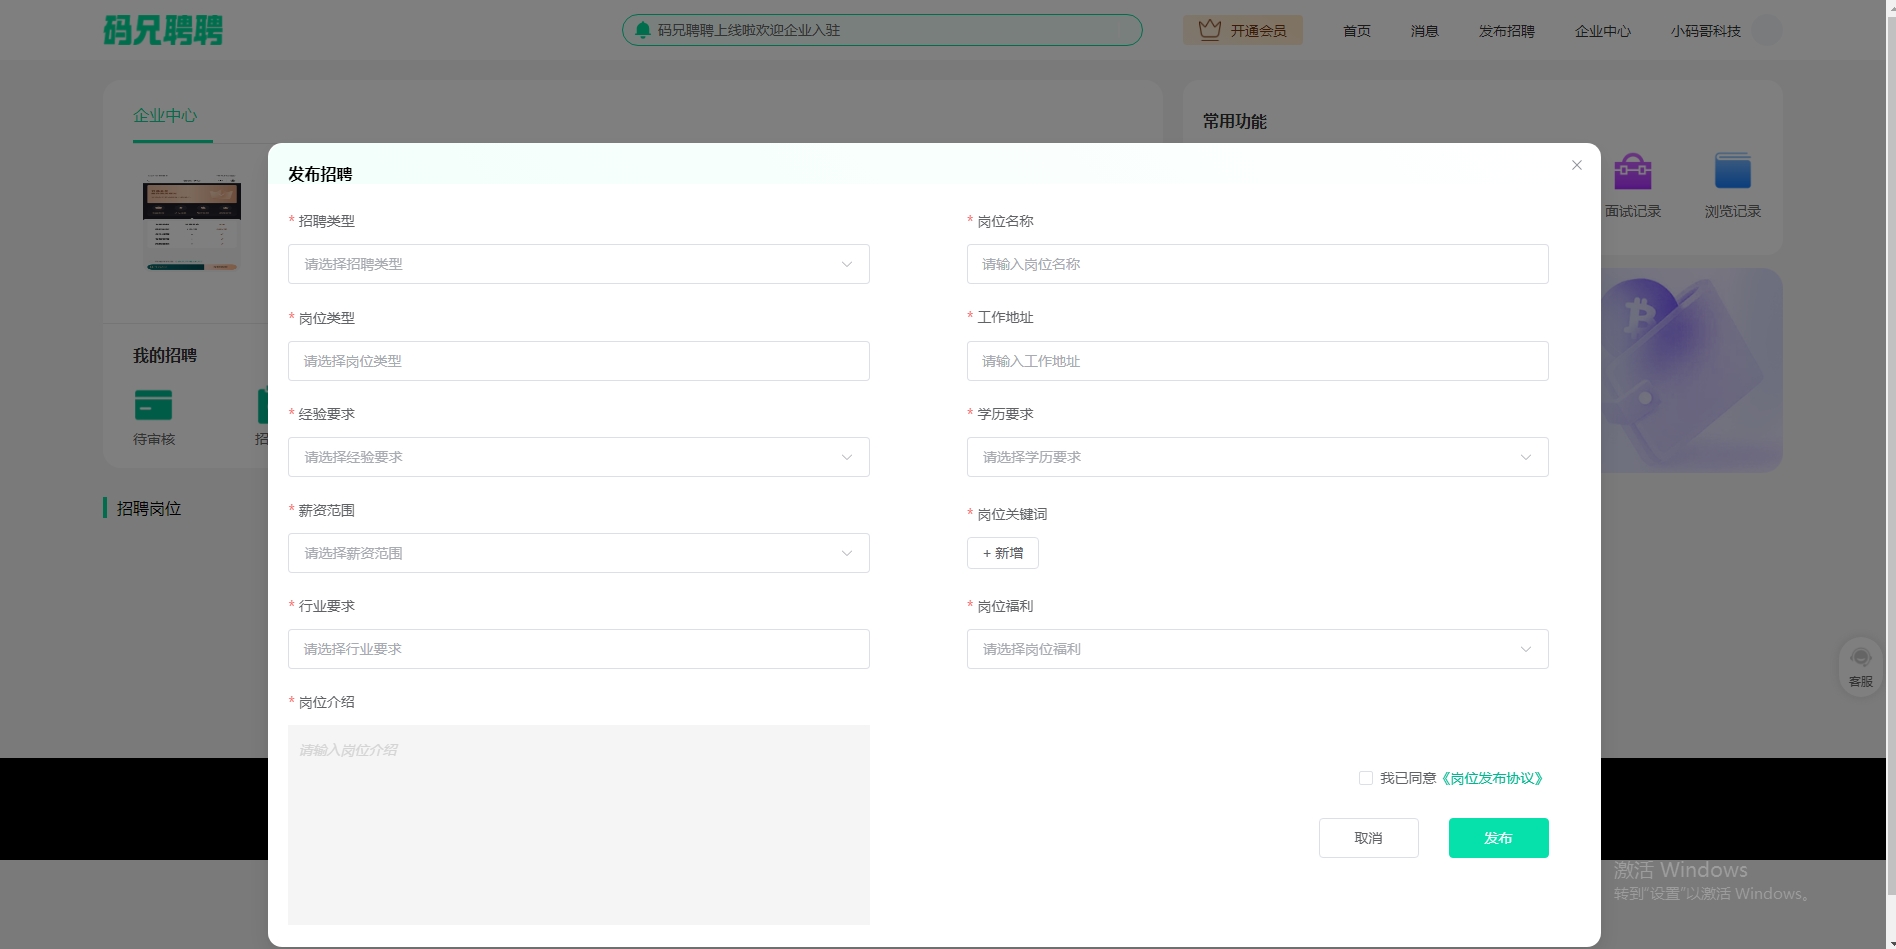
Task: Click the bell notification icon in search bar
Action: click(643, 30)
